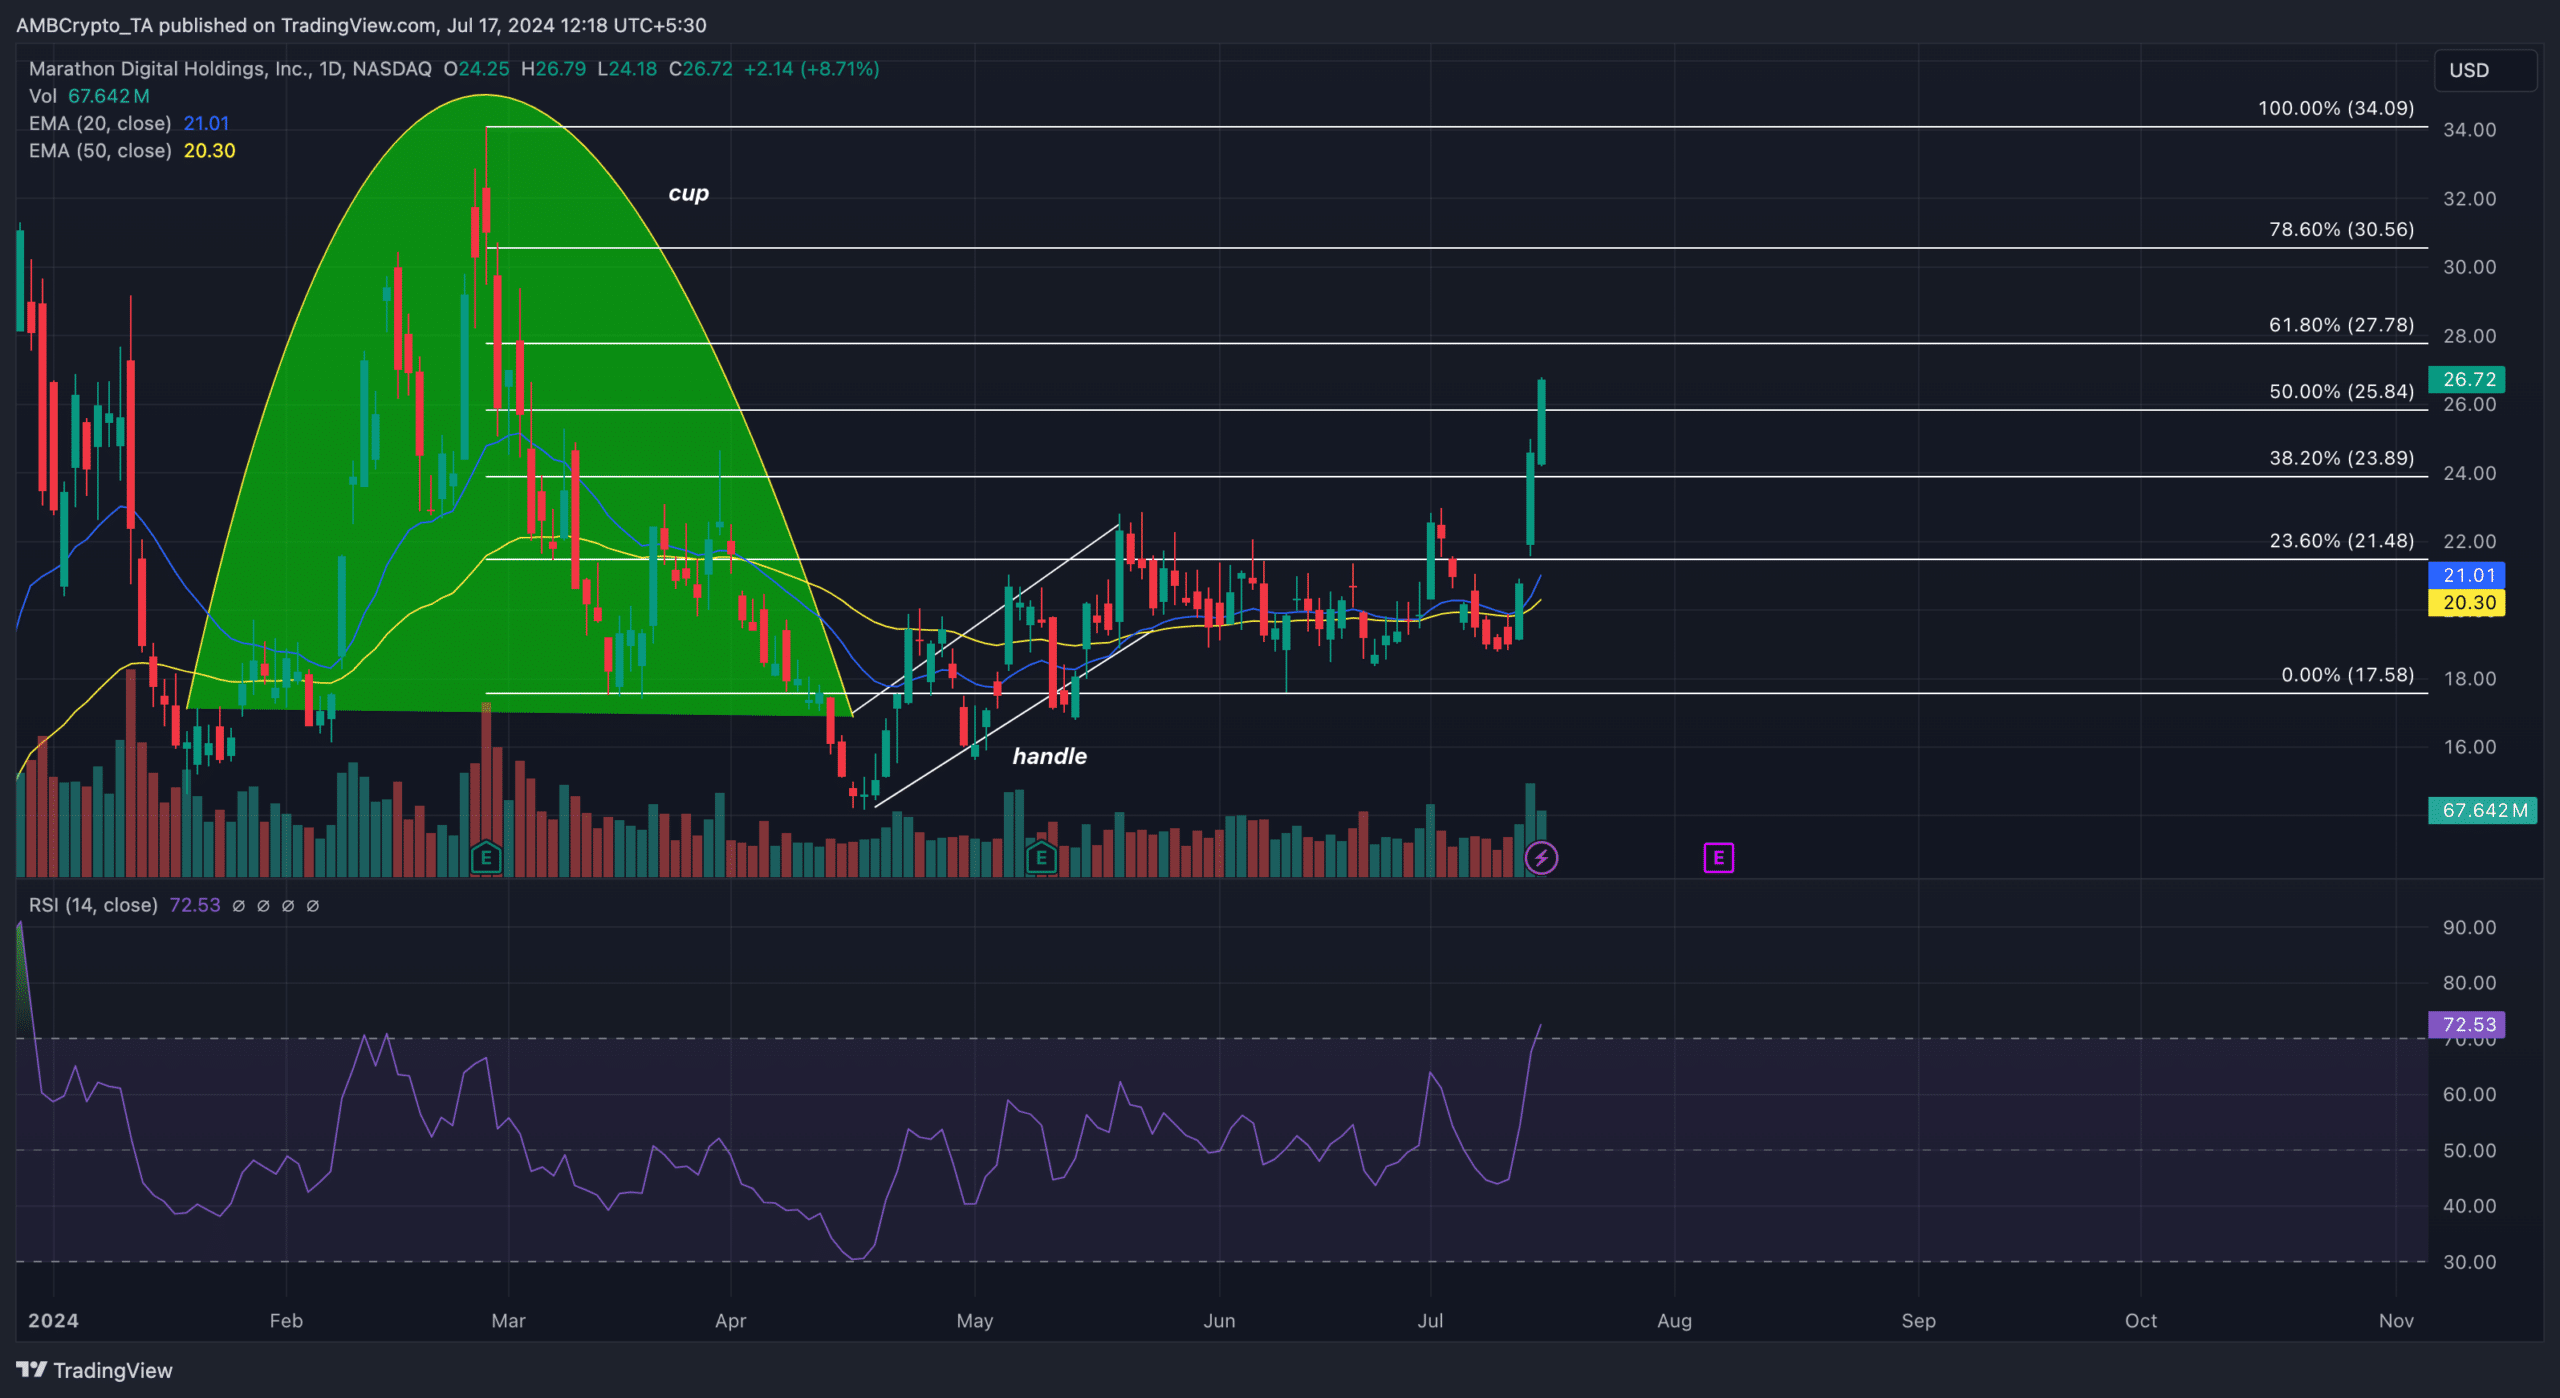
Task: Click the 38.20% (23.89) Fibonacci label
Action: pos(2342,458)
